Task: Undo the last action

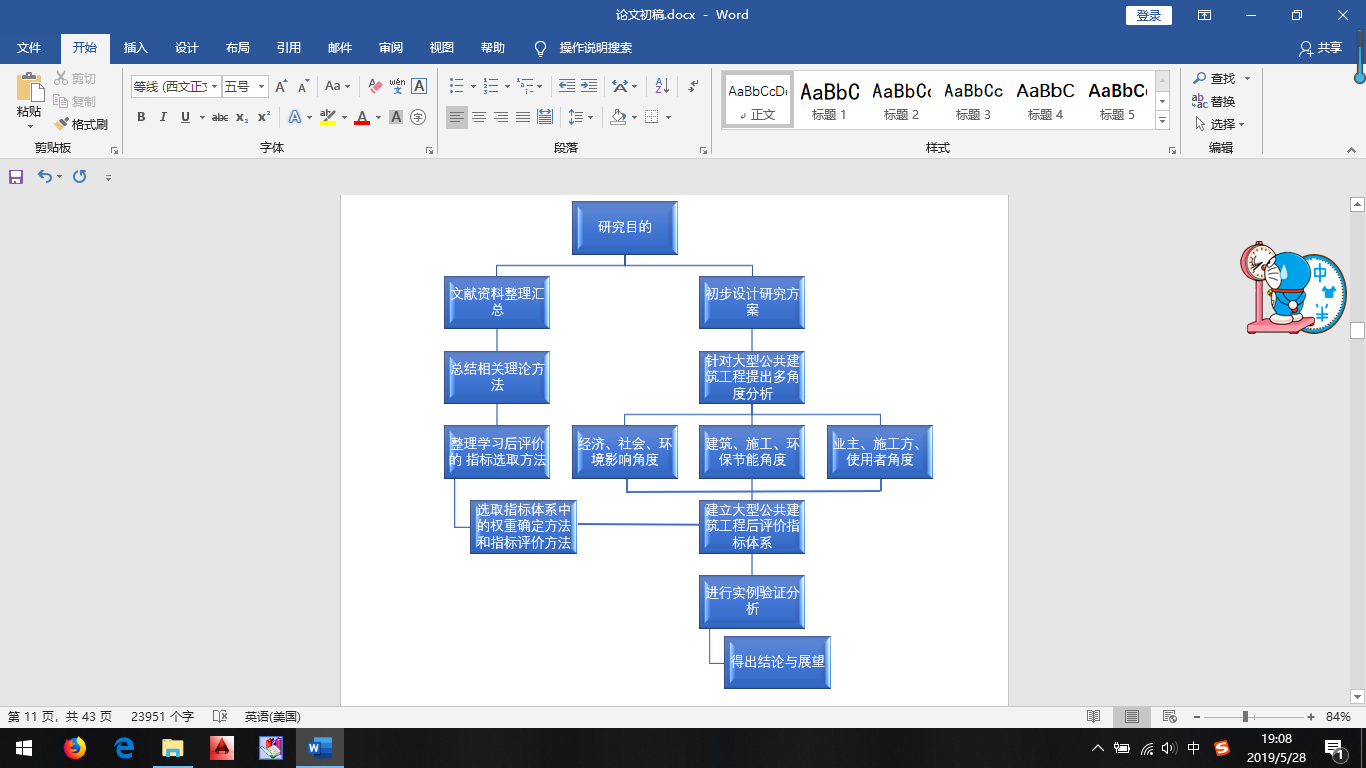Action: (44, 177)
